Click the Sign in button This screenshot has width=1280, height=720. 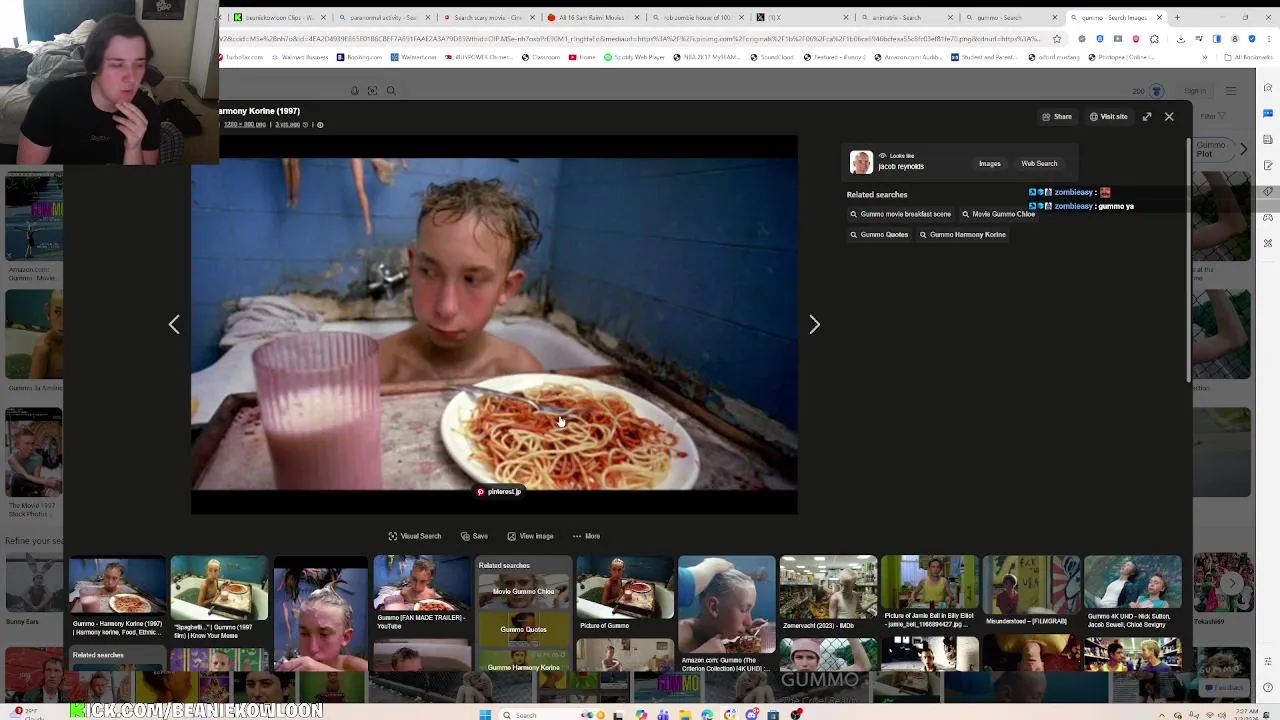1194,91
